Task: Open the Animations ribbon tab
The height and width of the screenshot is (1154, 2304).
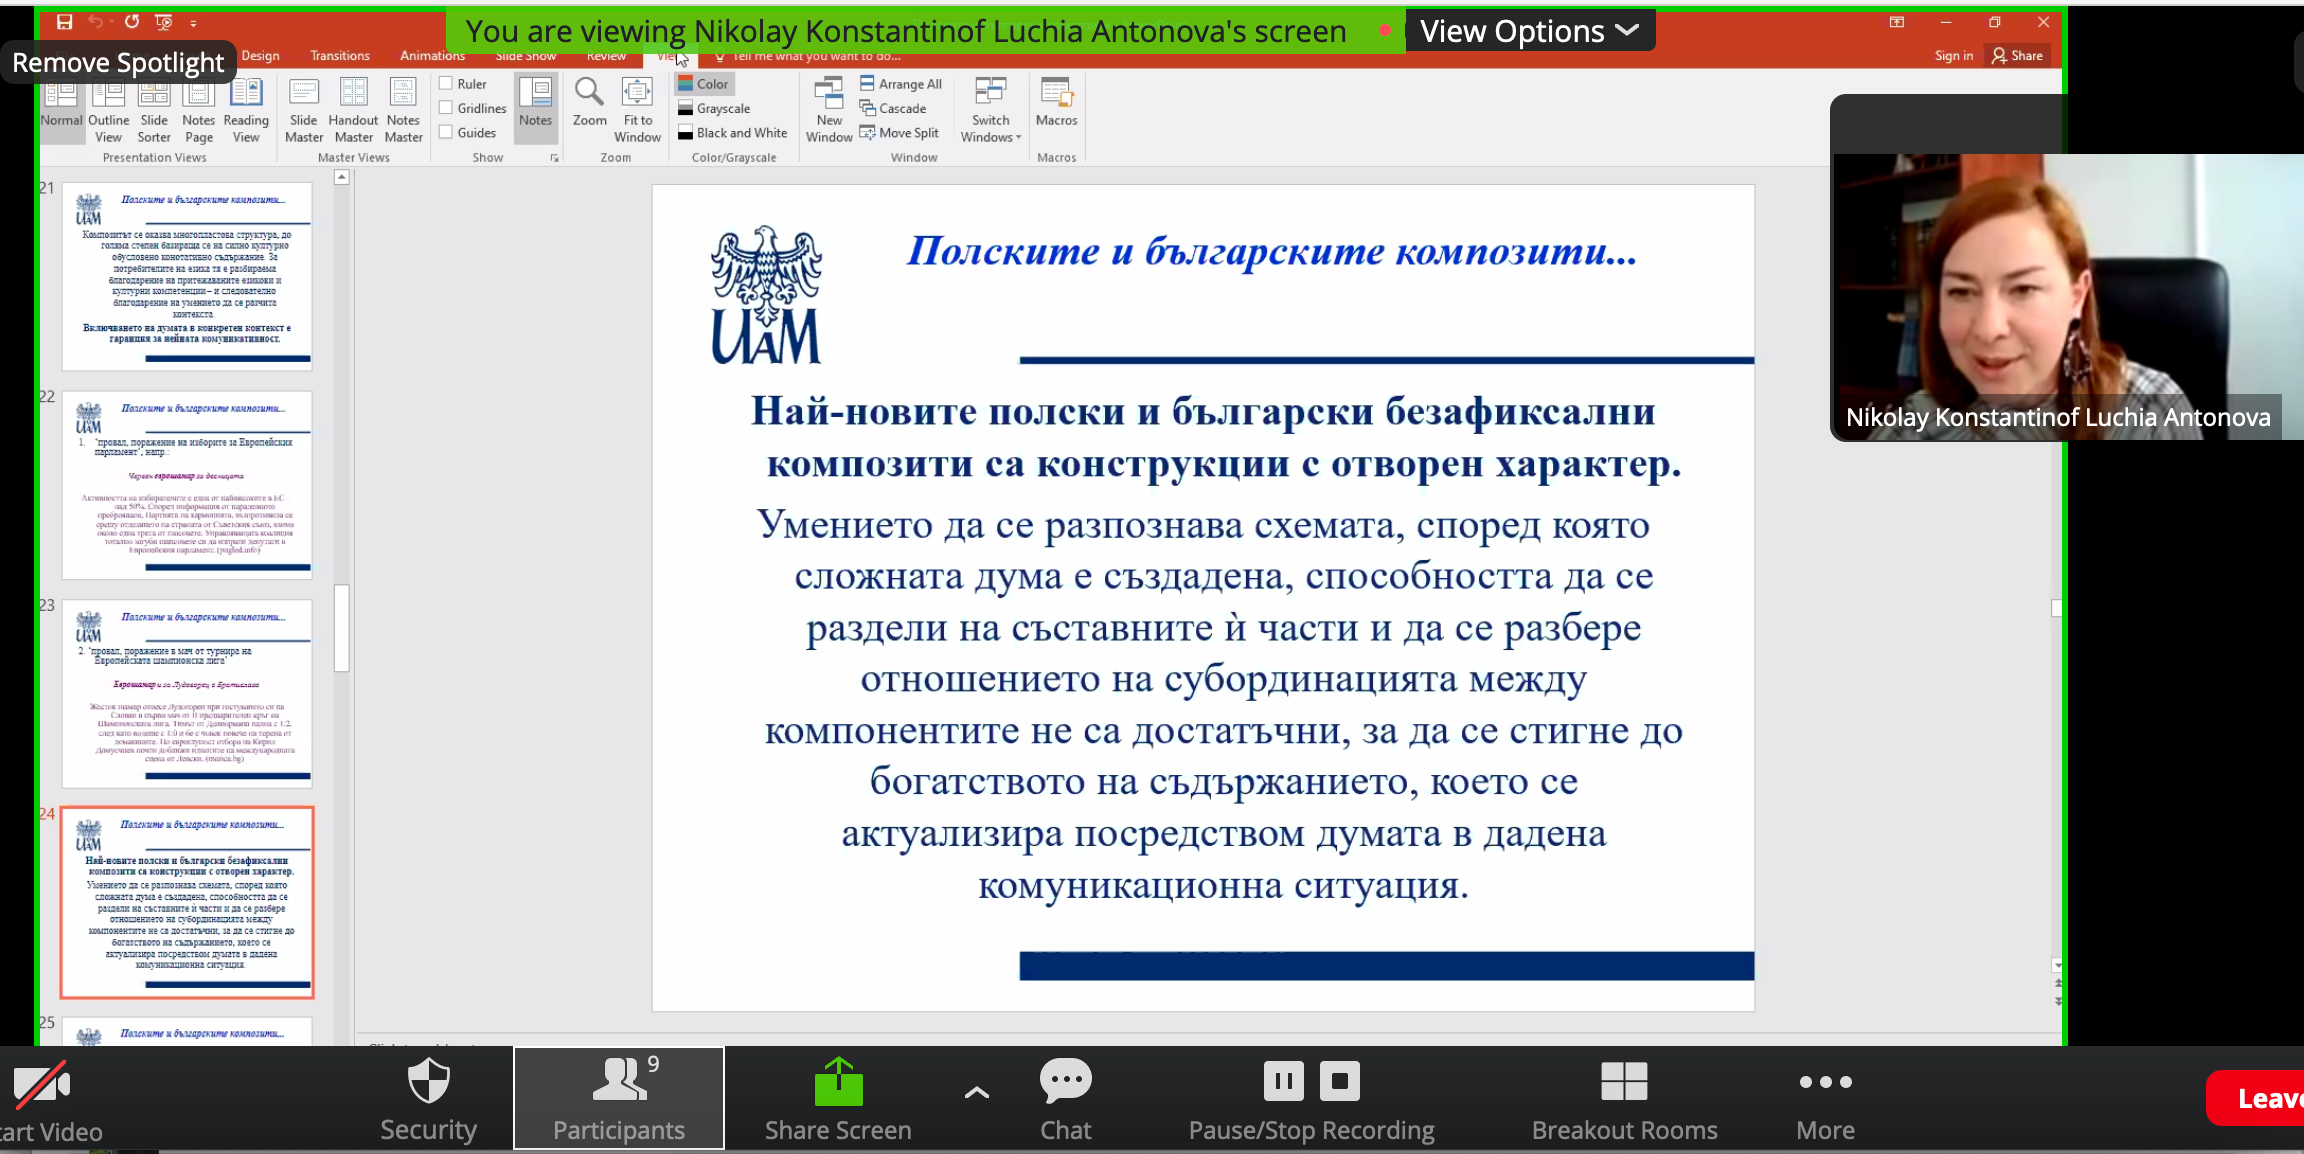Action: point(432,56)
